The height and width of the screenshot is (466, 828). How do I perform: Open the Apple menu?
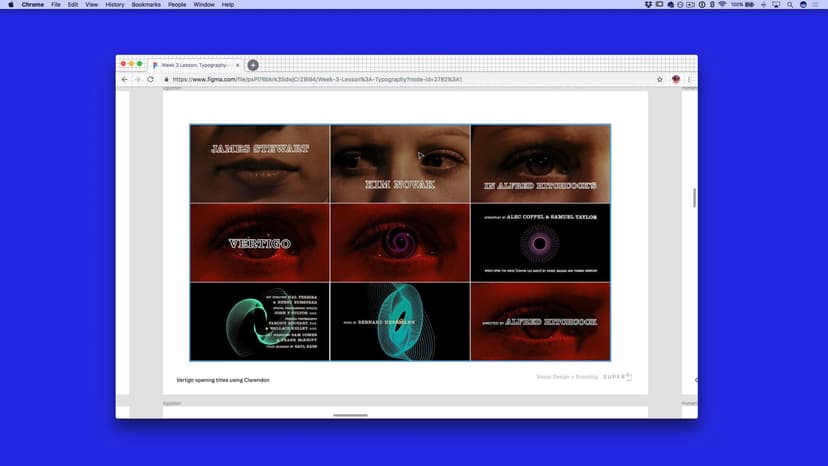tap(11, 5)
